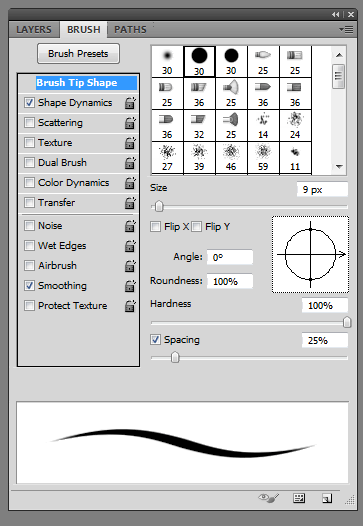Click the lock icon beside Noise
This screenshot has height=526, width=363.
(130, 226)
